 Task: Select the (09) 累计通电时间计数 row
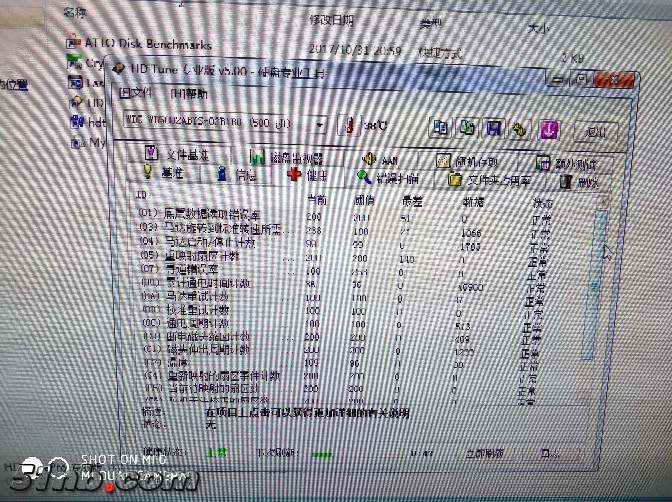345,284
